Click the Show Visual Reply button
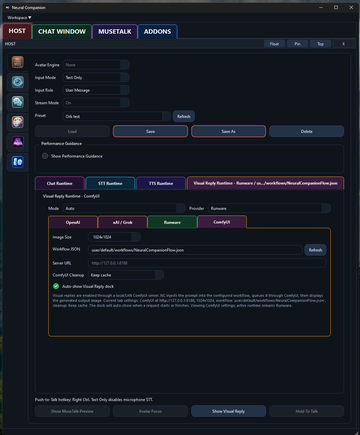The image size is (360, 435). (229, 411)
